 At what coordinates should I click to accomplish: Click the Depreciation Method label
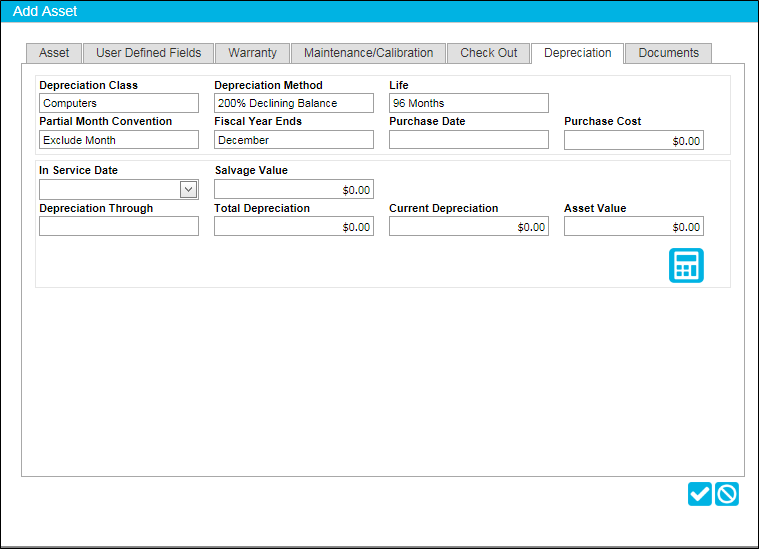click(268, 85)
